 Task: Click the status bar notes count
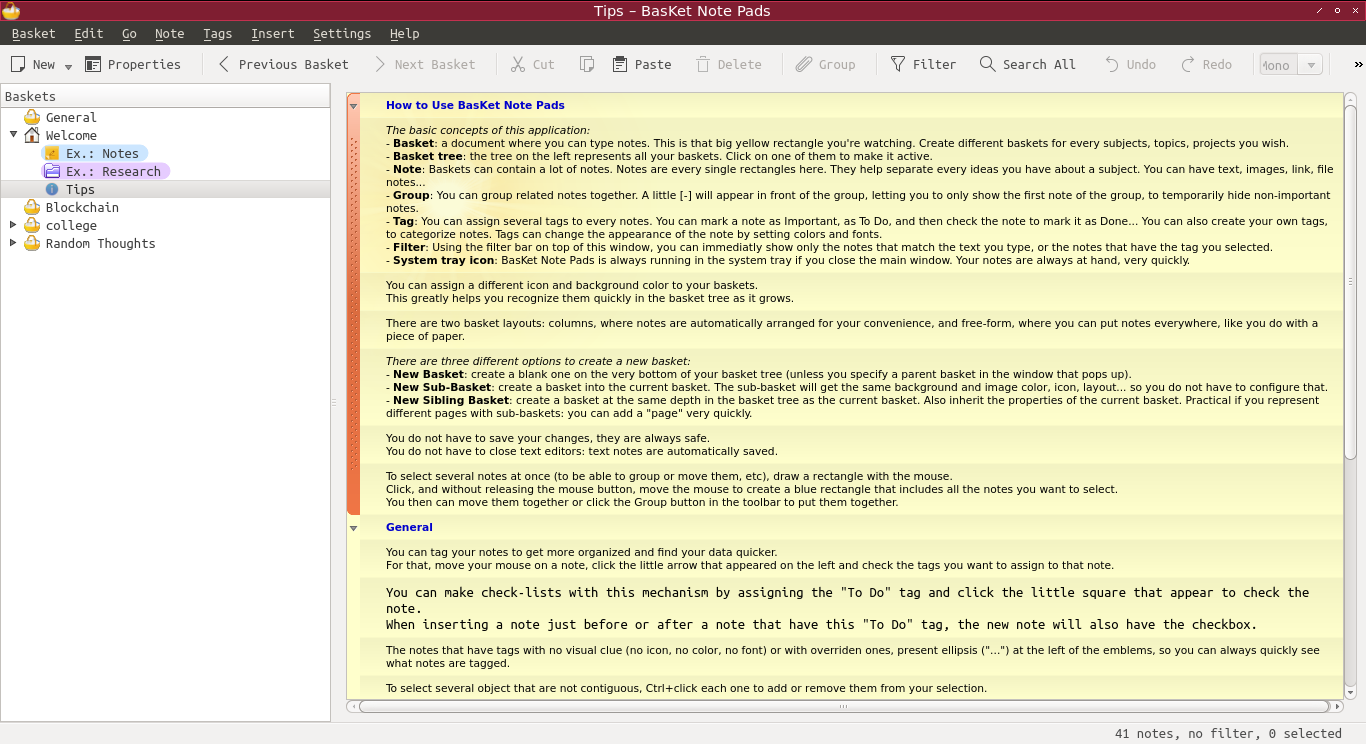coord(1228,733)
